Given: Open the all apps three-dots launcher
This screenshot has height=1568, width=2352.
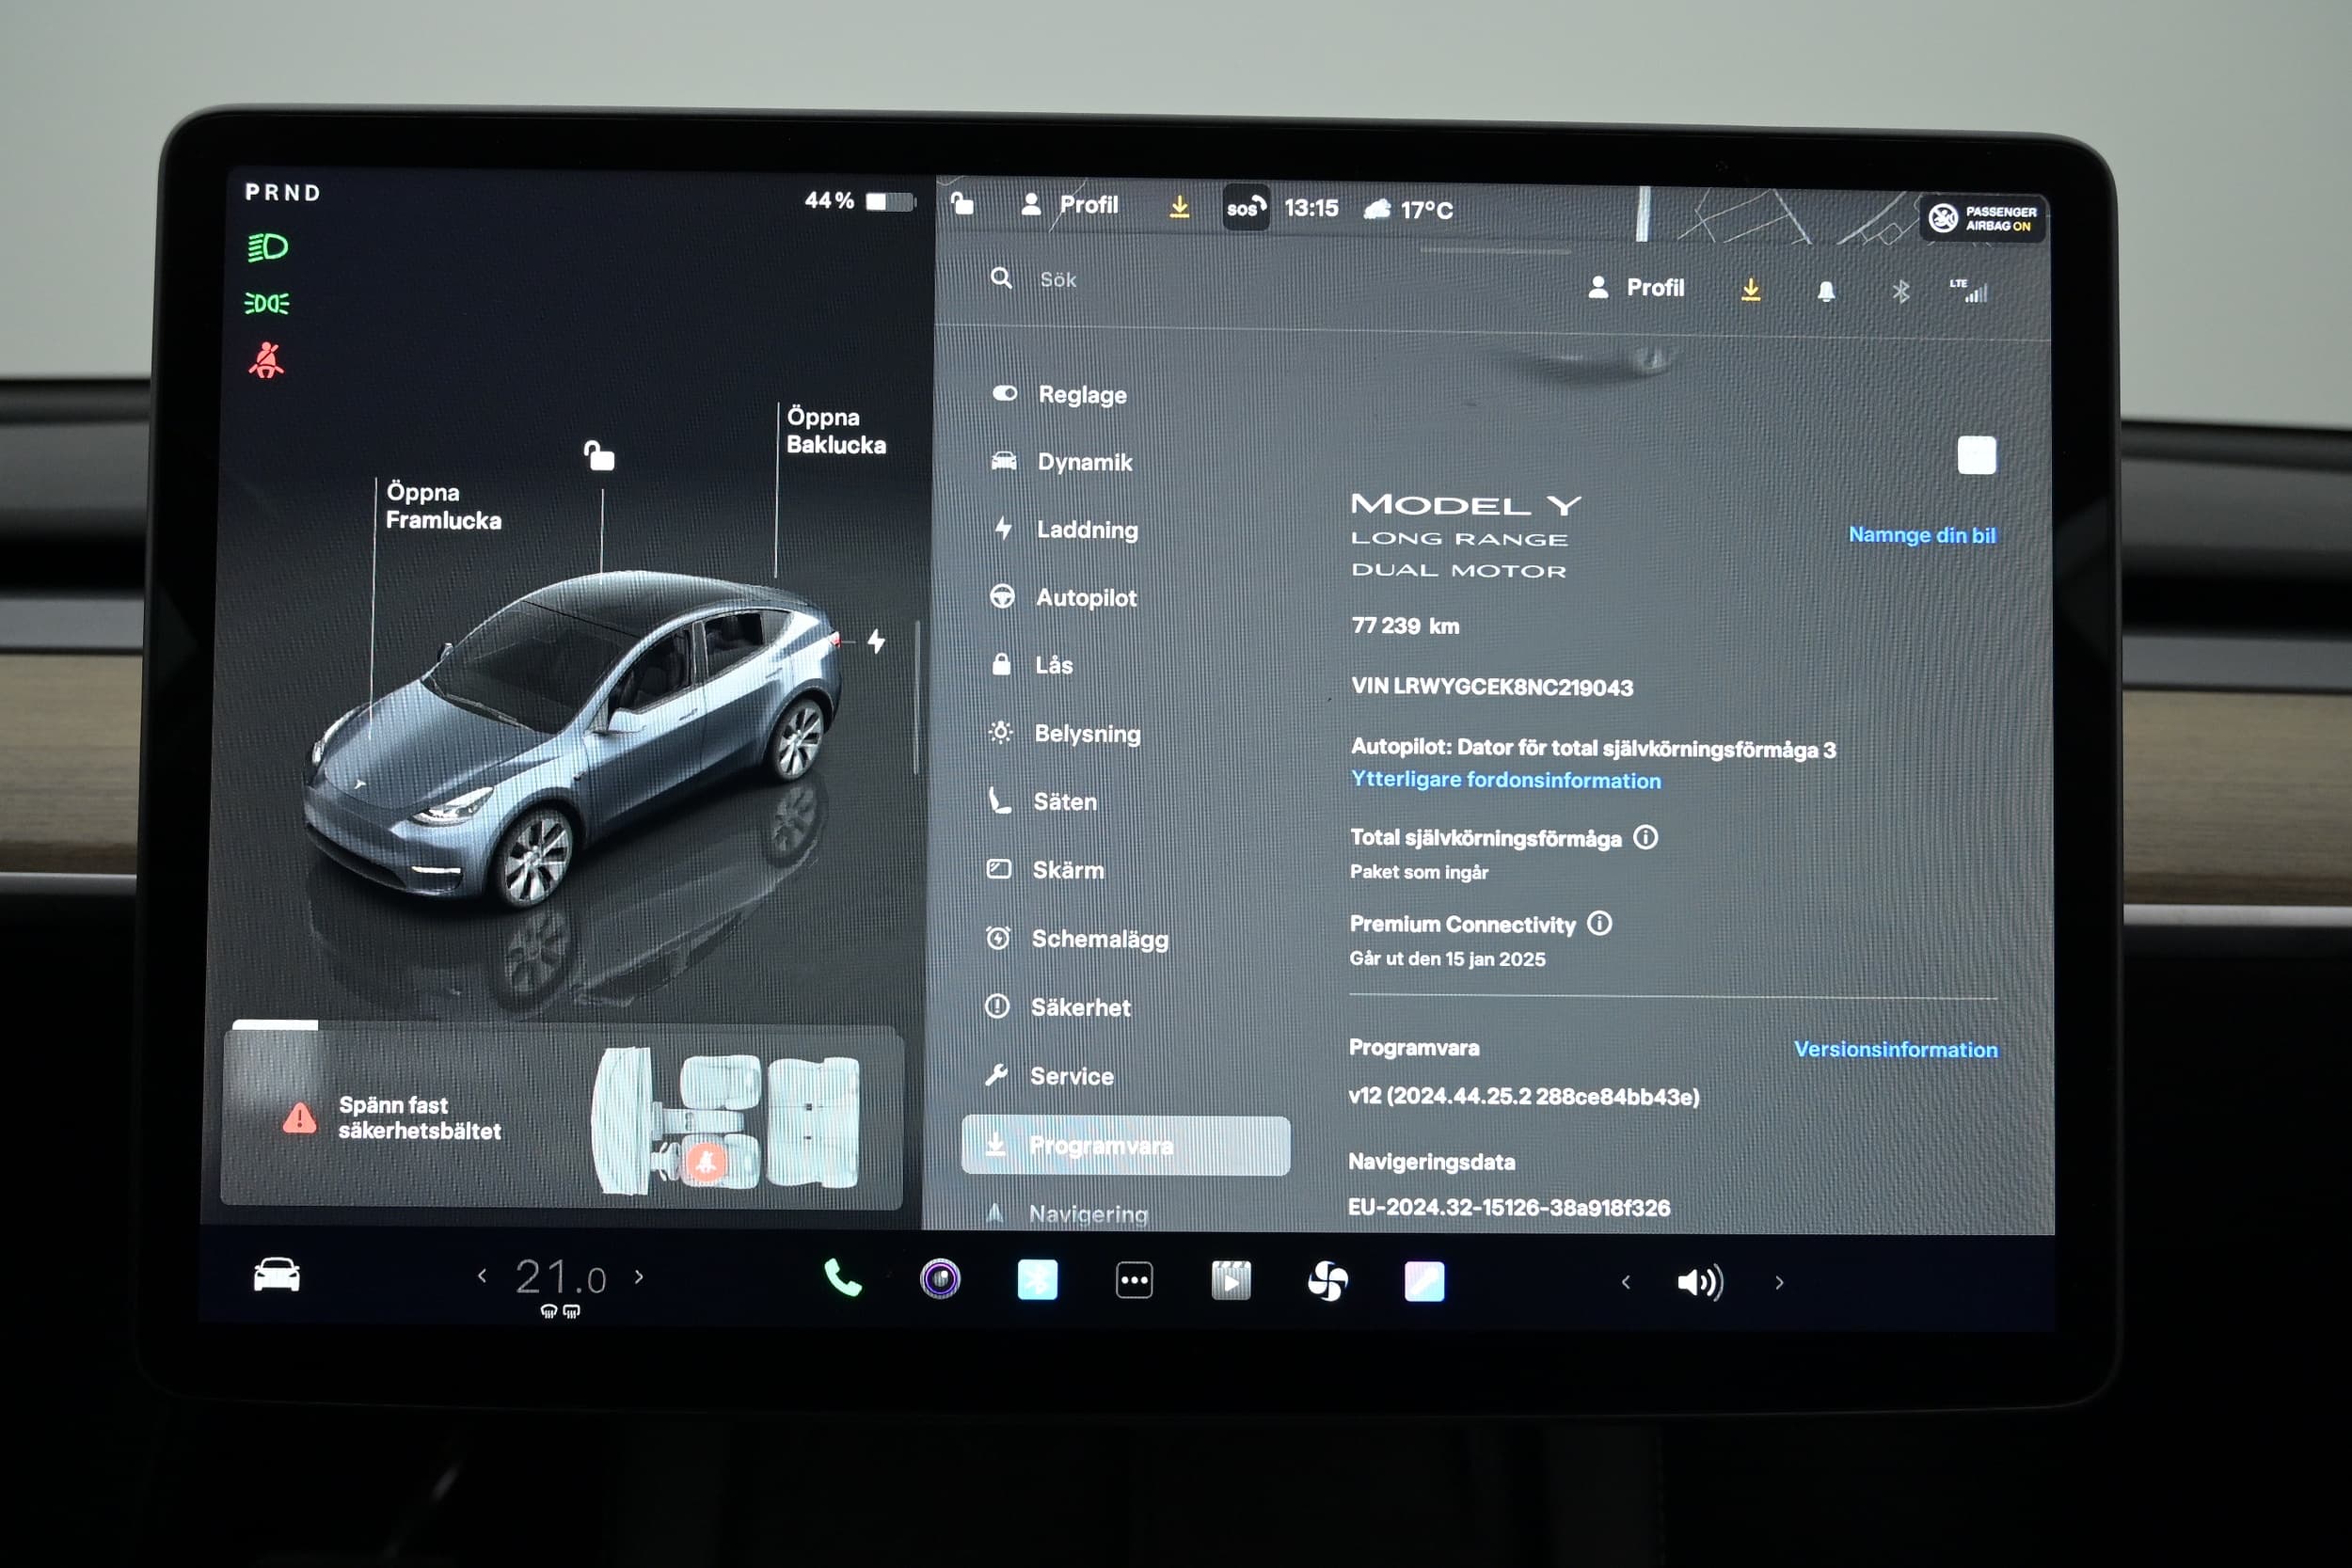Looking at the screenshot, I should (1134, 1280).
